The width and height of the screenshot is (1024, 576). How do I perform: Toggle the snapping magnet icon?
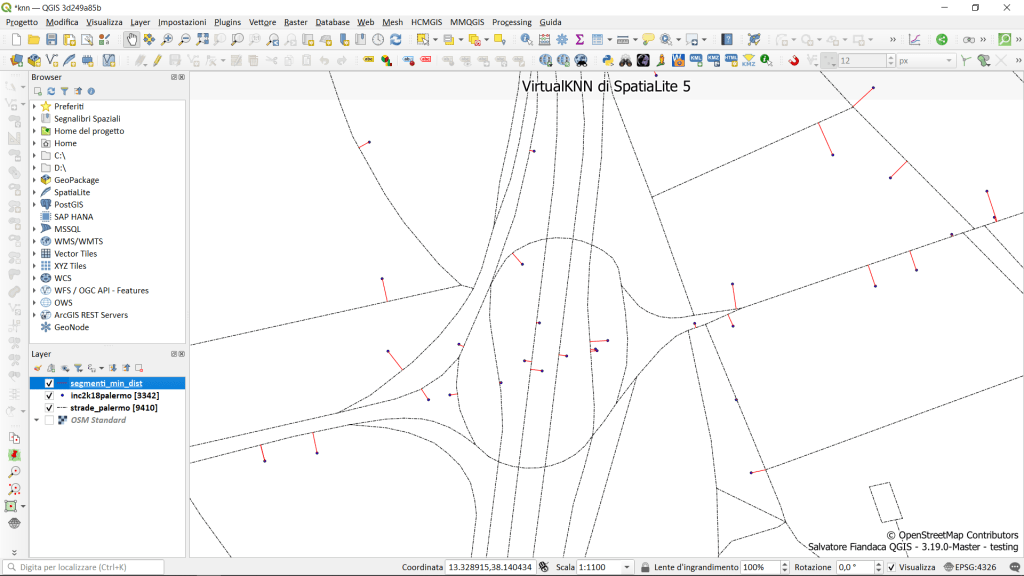click(794, 61)
